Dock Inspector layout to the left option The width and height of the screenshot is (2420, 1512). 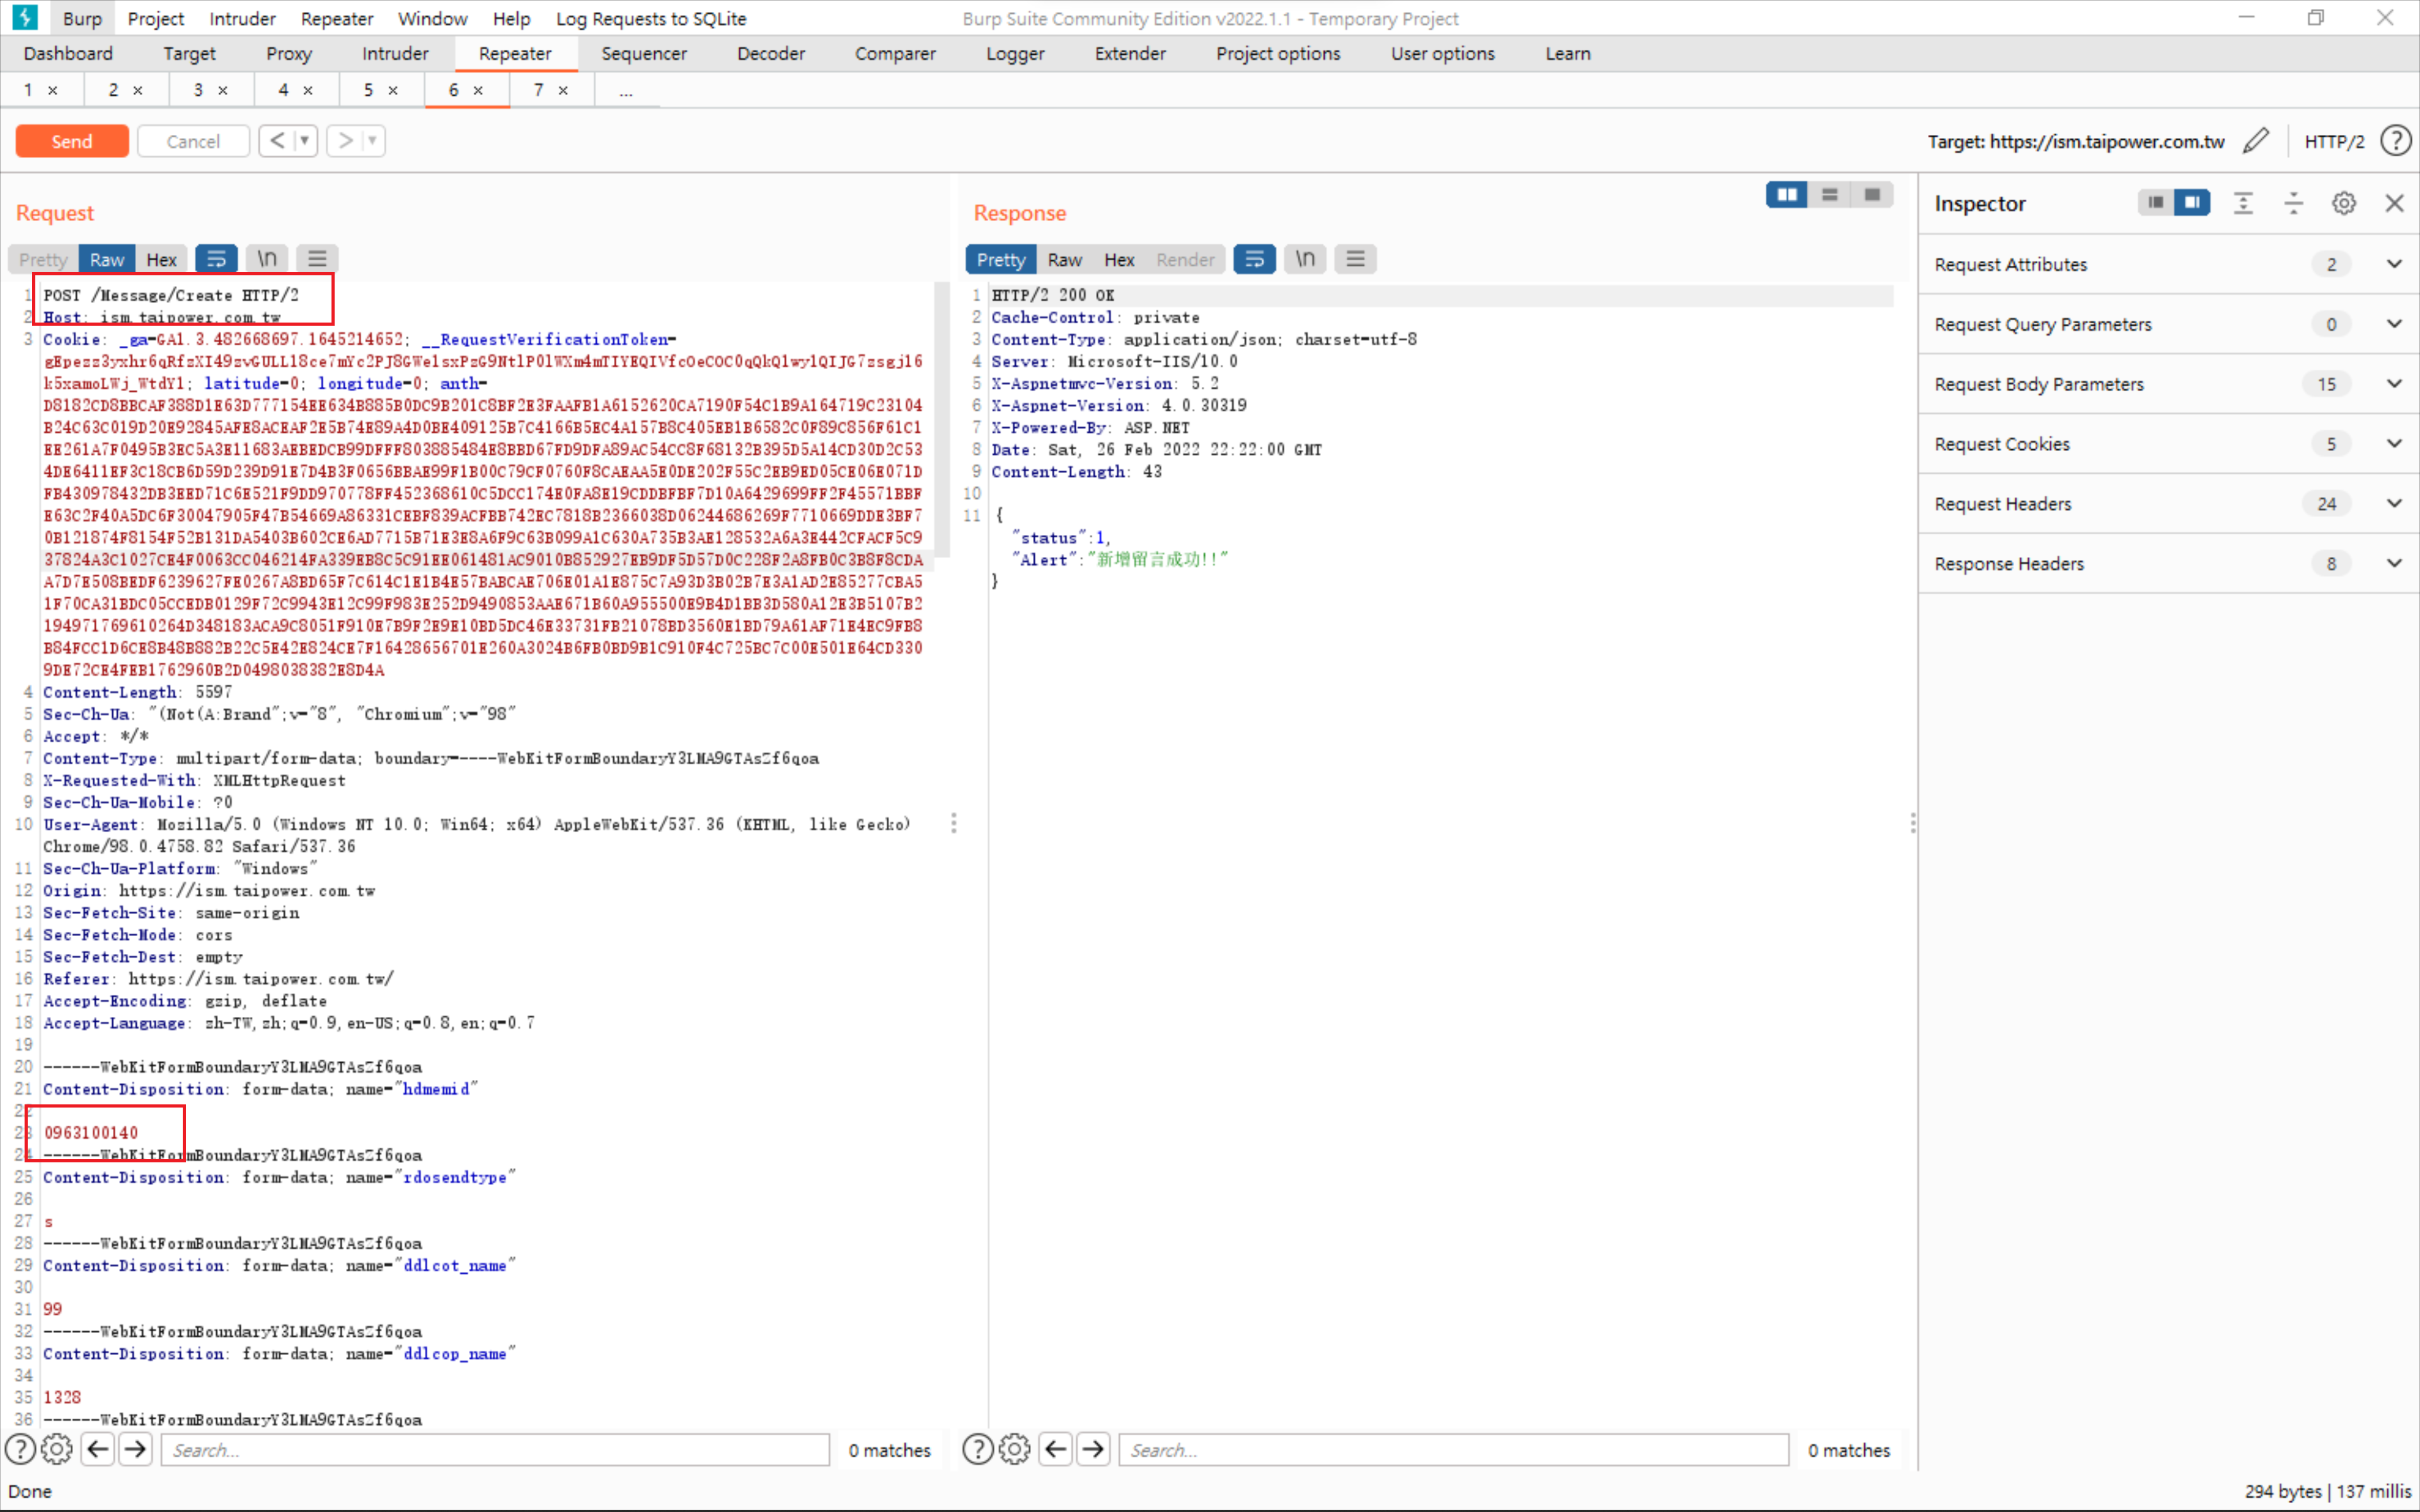point(2156,203)
